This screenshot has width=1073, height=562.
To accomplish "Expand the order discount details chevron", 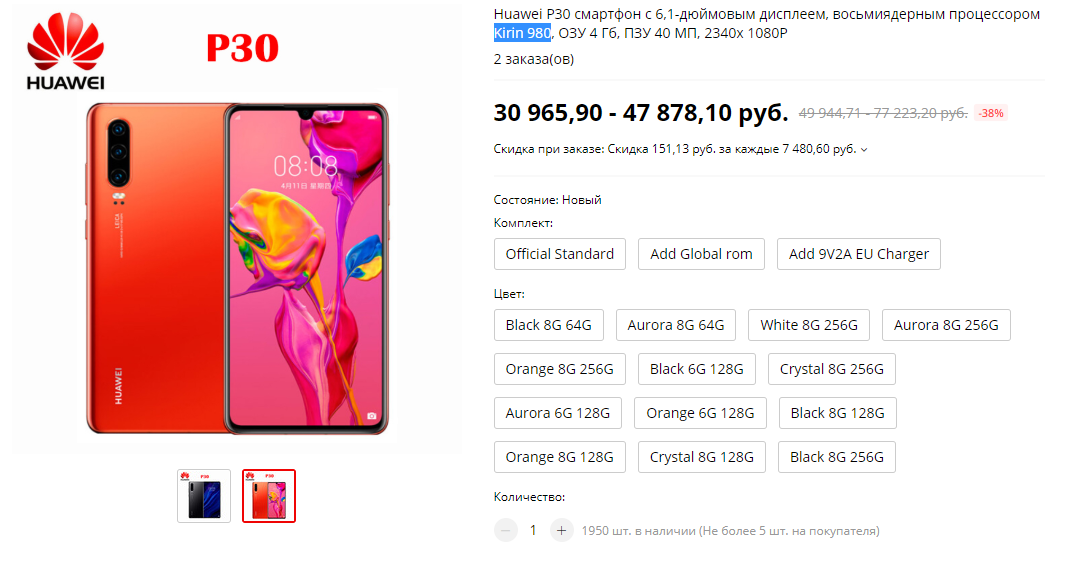I will [864, 150].
